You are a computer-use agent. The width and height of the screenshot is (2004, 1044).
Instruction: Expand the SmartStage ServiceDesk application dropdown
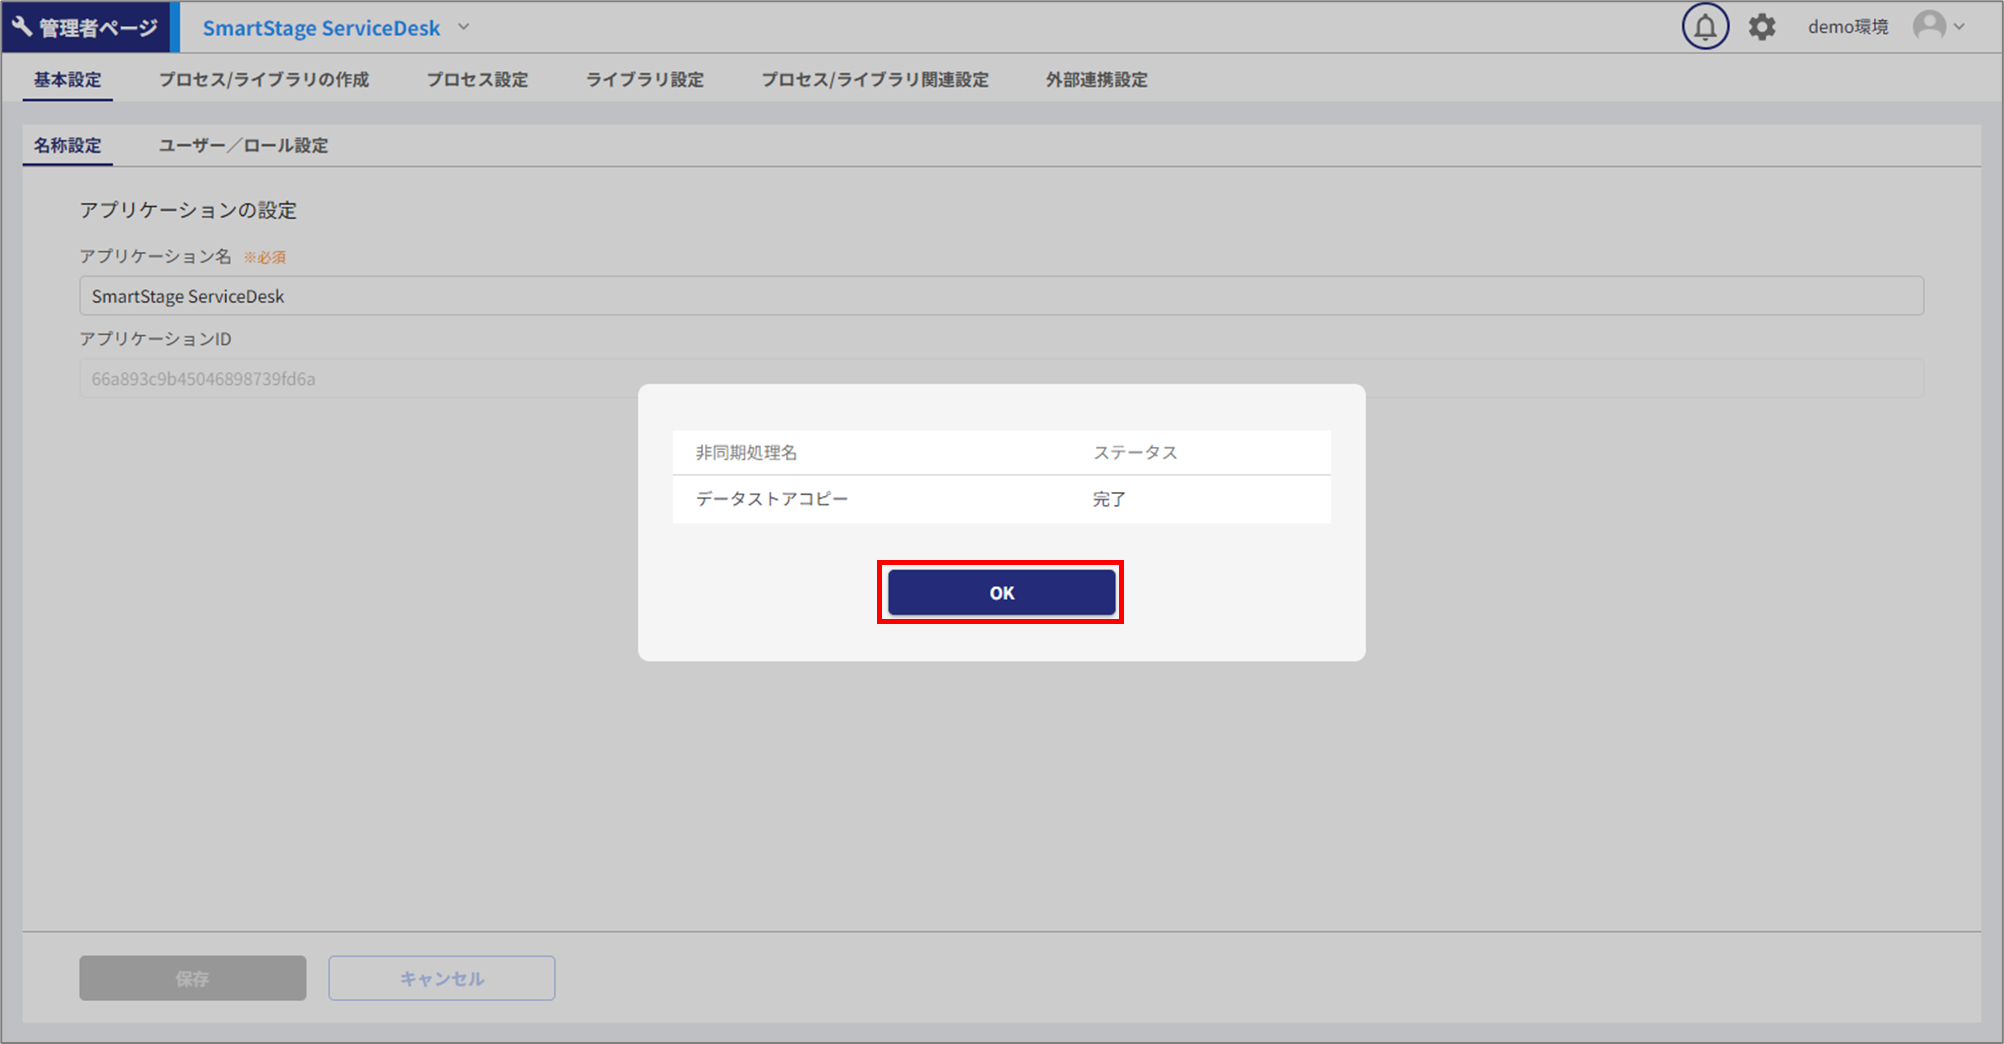[464, 27]
